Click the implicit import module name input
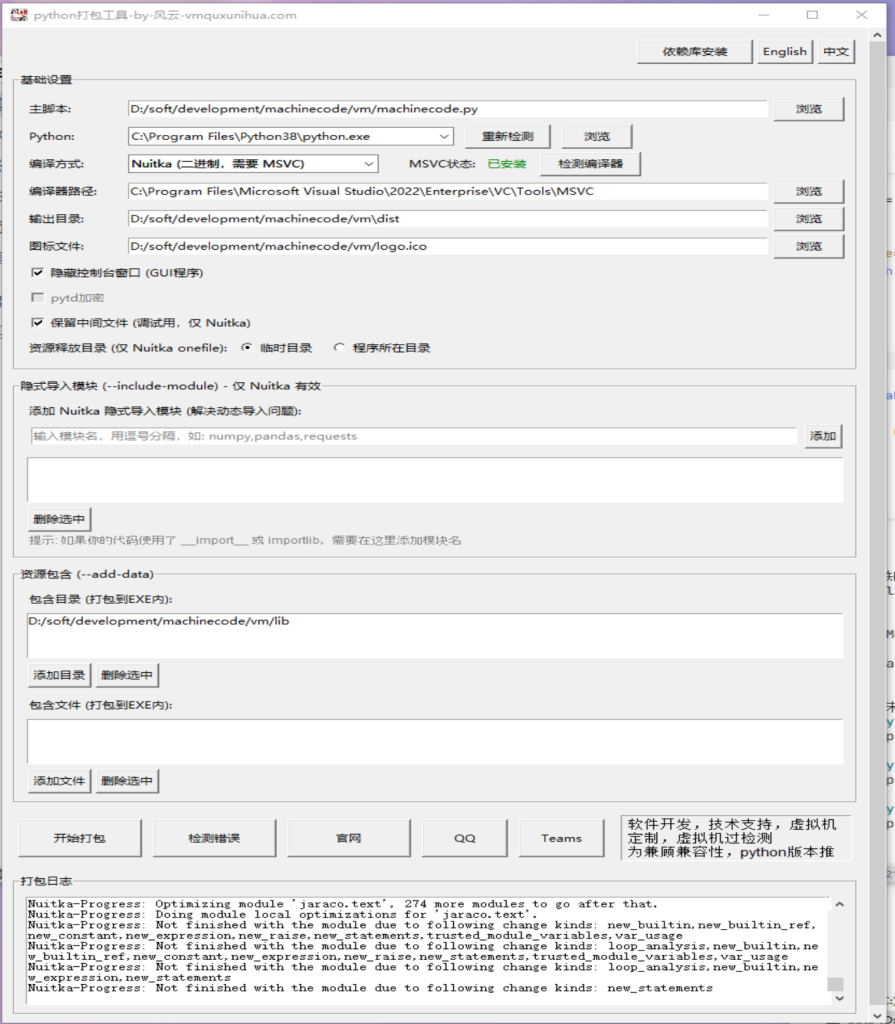The height and width of the screenshot is (1024, 895). [x=412, y=436]
